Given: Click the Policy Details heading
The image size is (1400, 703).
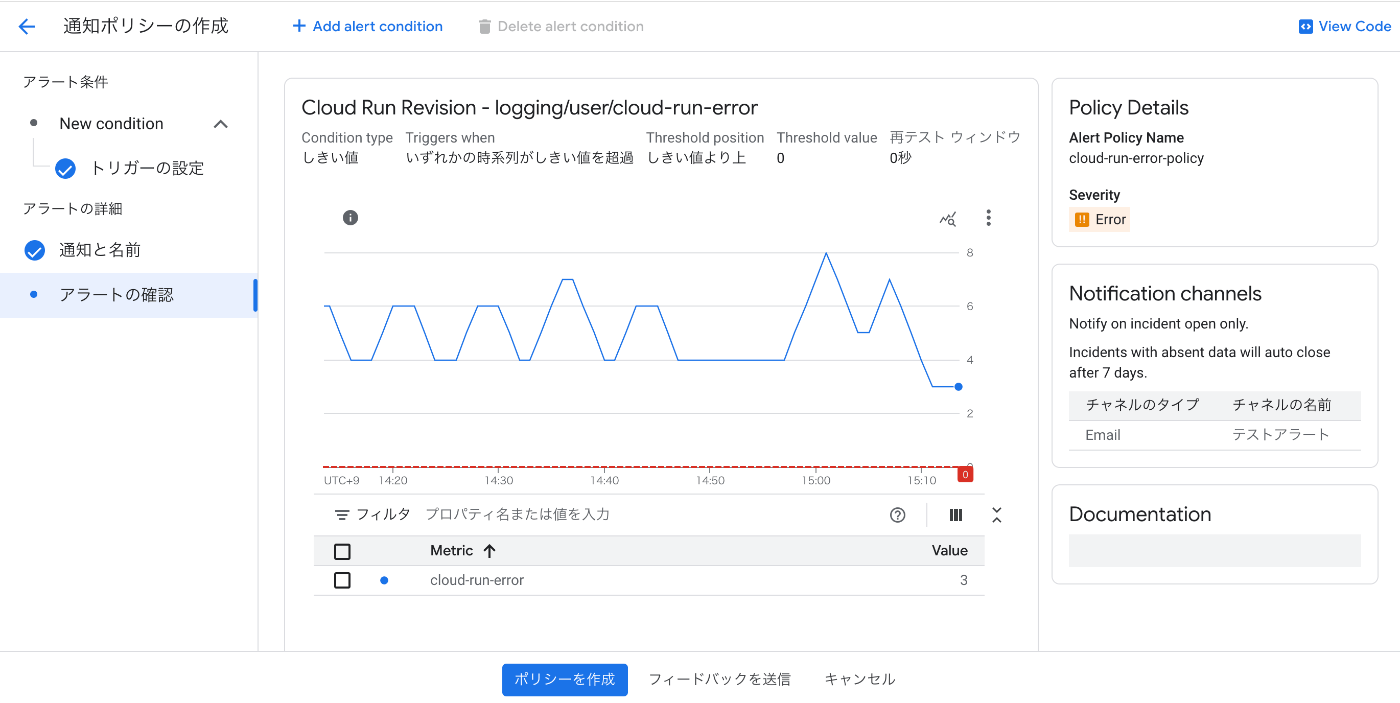Looking at the screenshot, I should [1129, 108].
